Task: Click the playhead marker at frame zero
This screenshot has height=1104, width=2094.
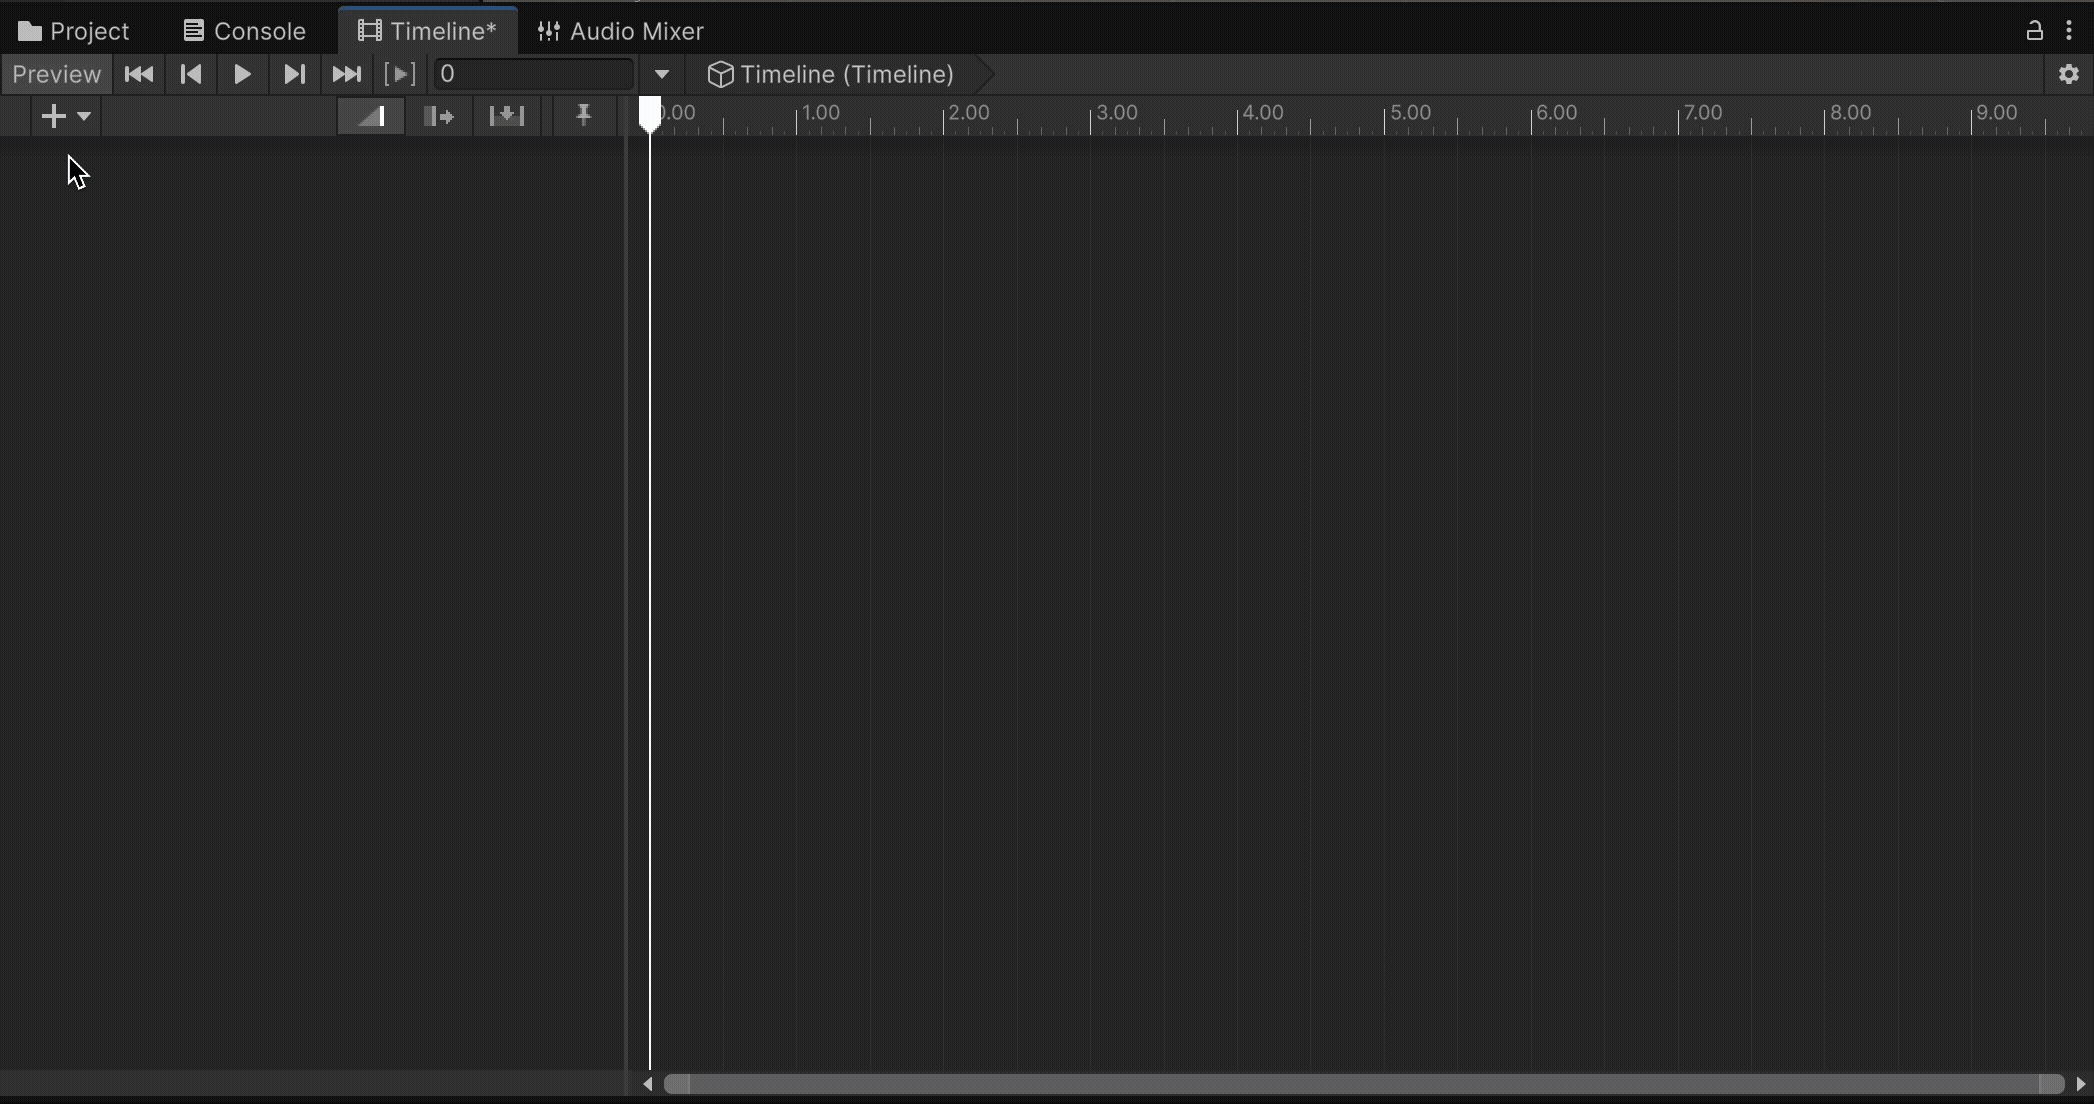Action: [x=650, y=114]
